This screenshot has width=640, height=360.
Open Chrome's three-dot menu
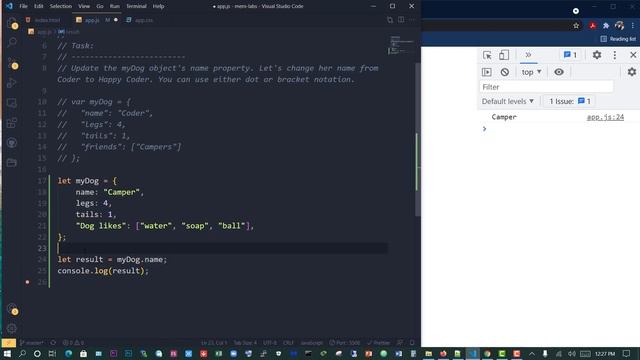(633, 26)
